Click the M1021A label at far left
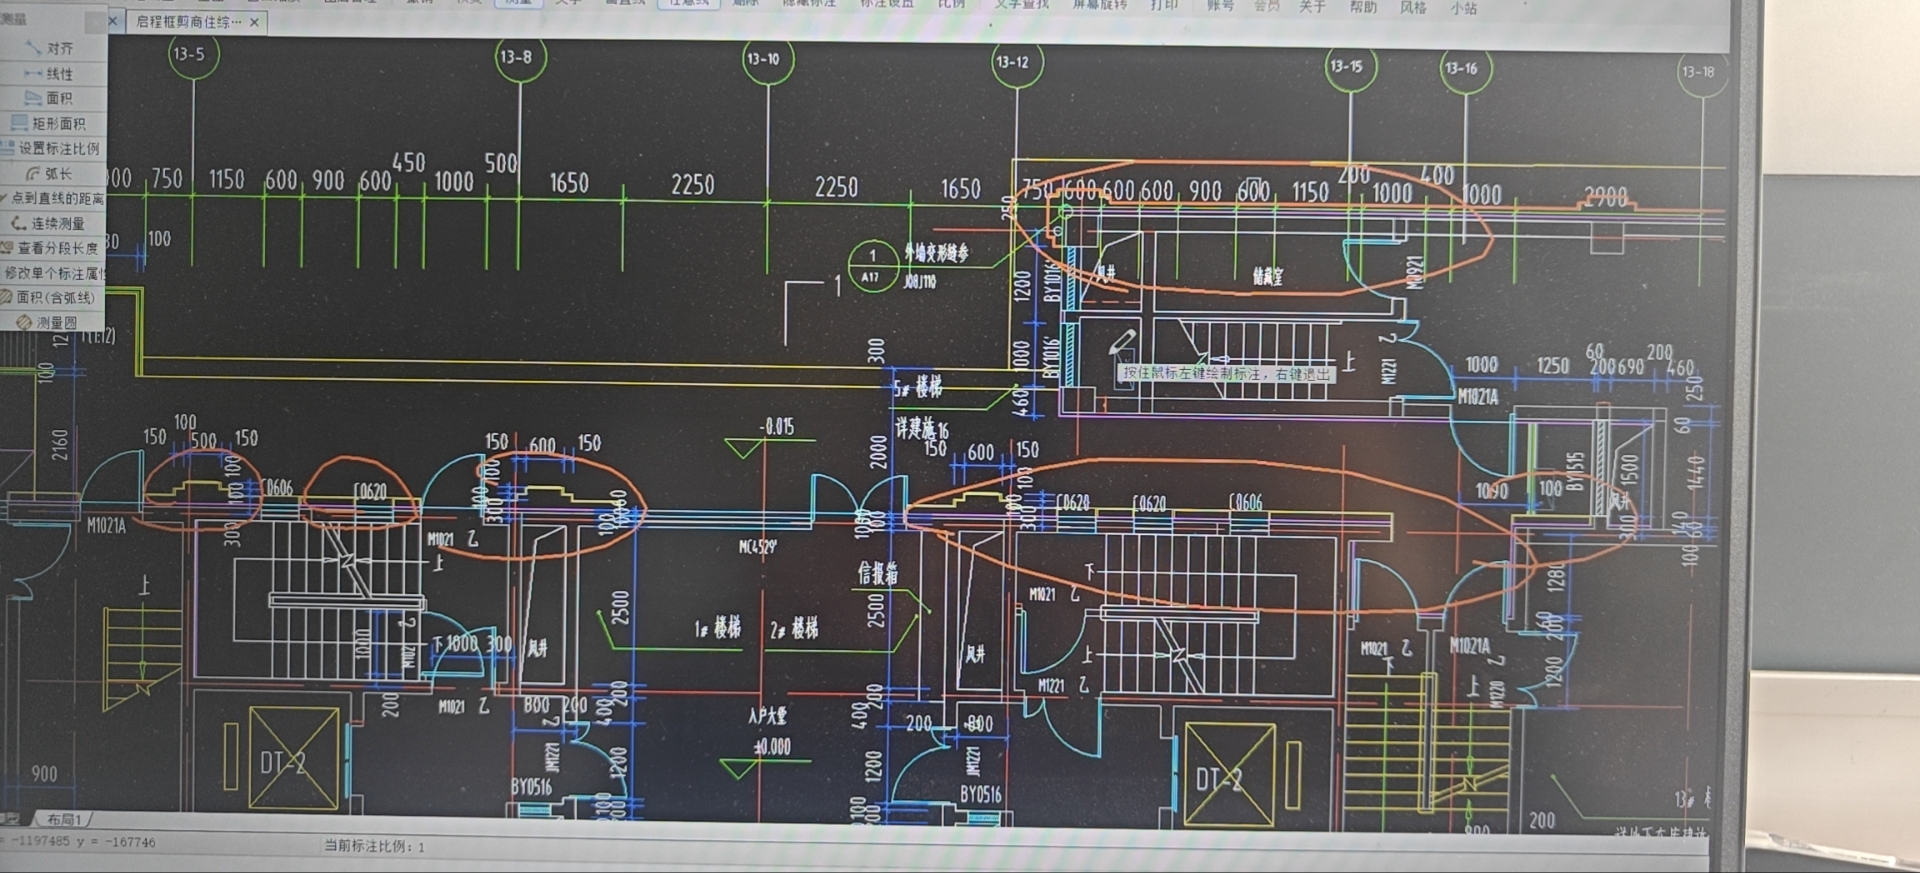The height and width of the screenshot is (873, 1920). (106, 526)
